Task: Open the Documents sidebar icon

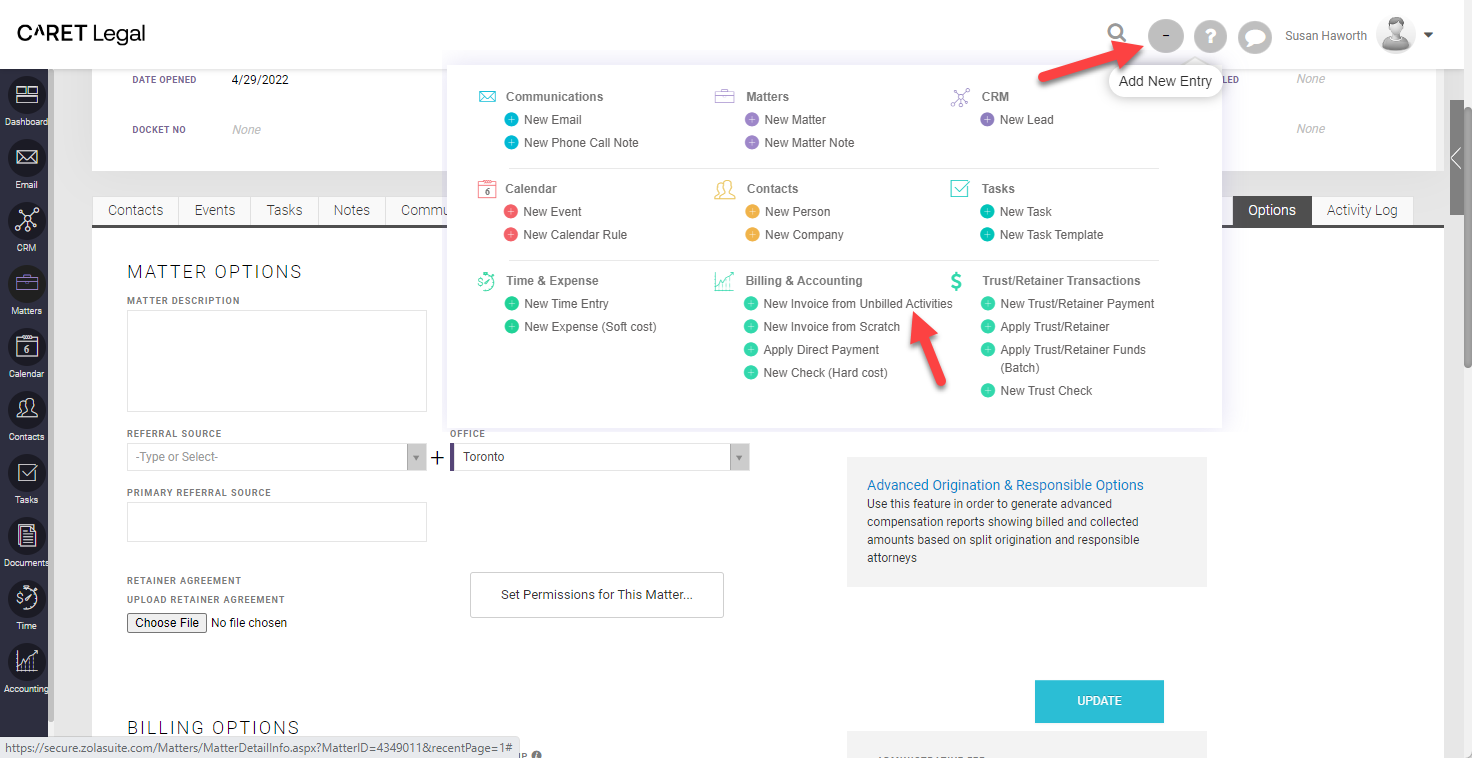Action: (27, 536)
